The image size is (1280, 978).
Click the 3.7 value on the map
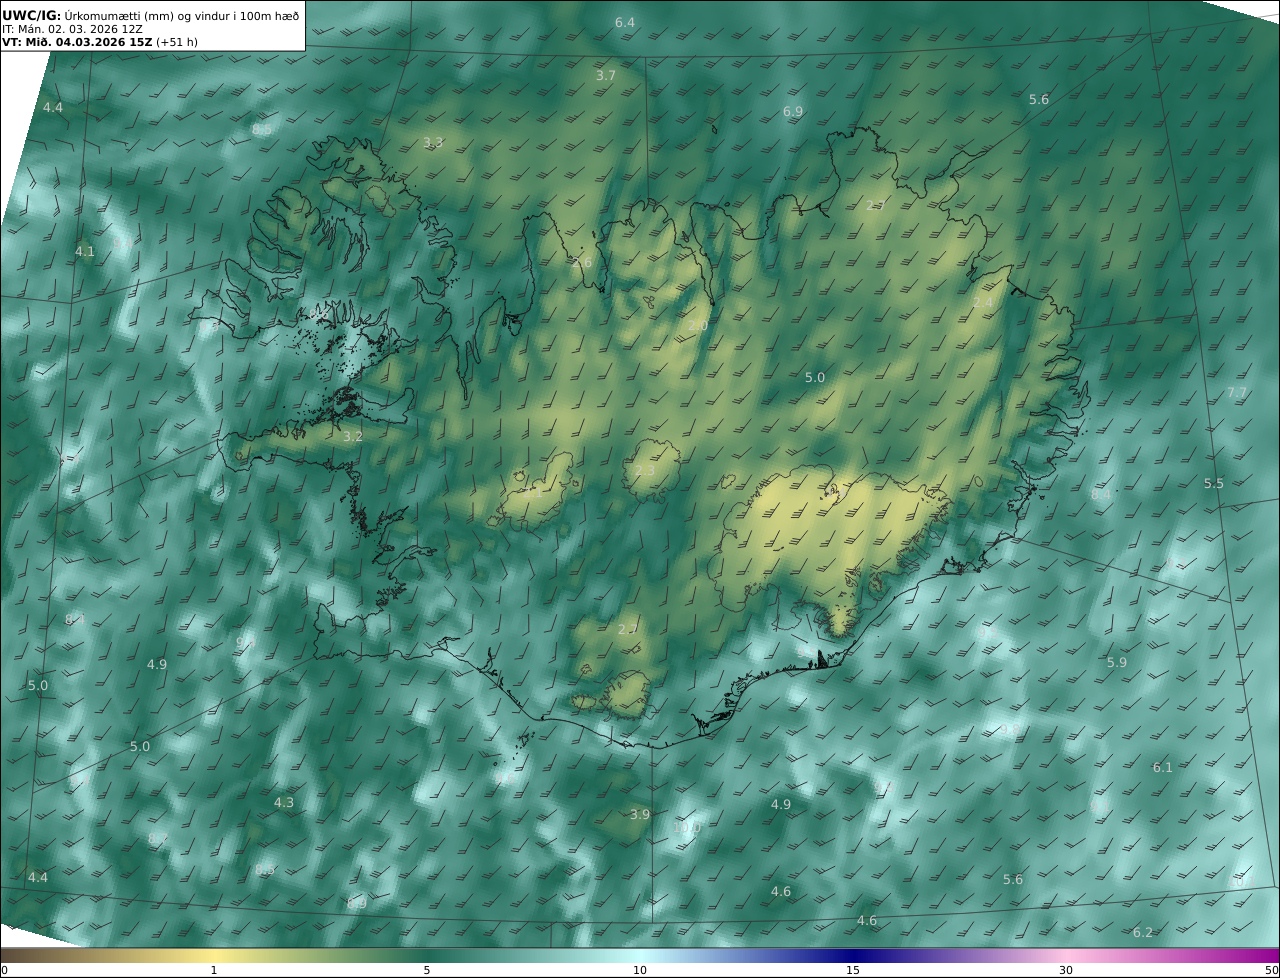click(606, 75)
